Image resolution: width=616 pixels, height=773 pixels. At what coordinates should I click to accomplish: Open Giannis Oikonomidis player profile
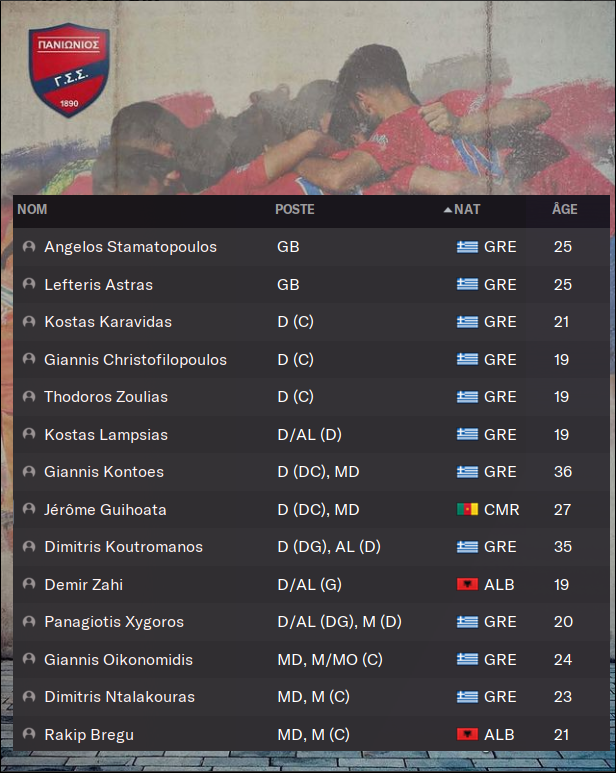[x=118, y=660]
